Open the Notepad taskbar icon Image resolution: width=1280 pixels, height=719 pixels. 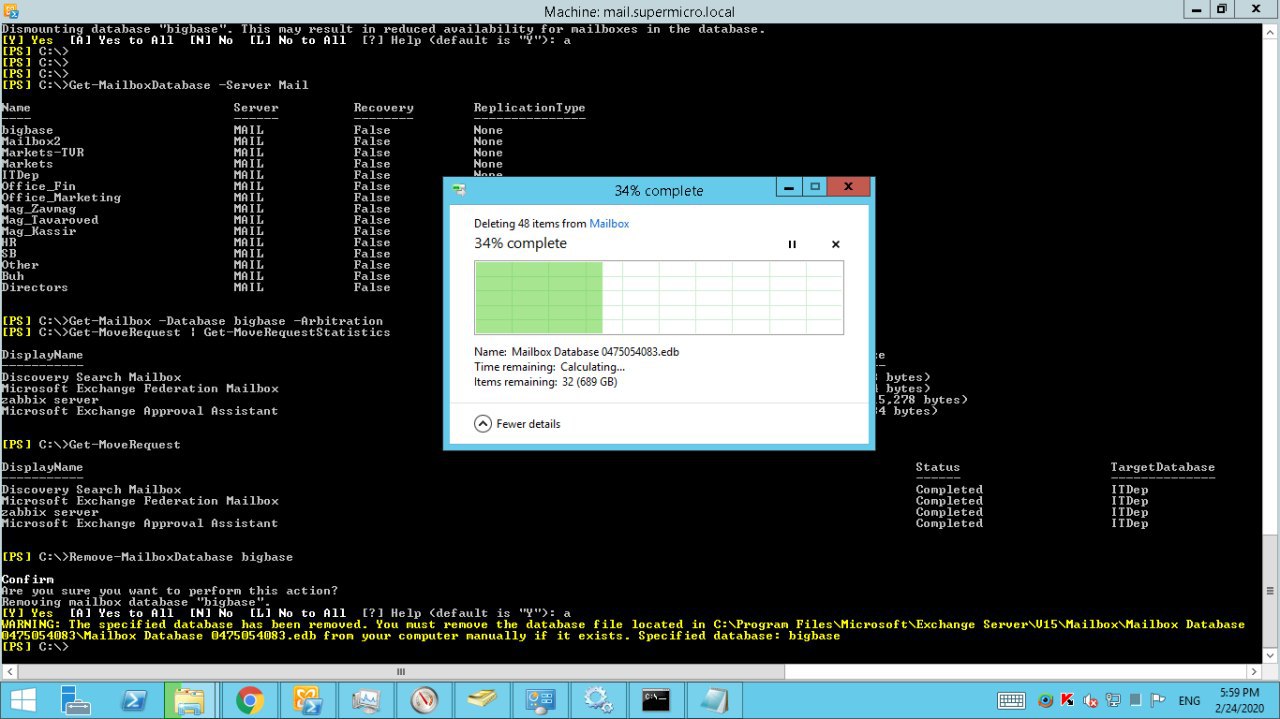pyautogui.click(x=714, y=700)
